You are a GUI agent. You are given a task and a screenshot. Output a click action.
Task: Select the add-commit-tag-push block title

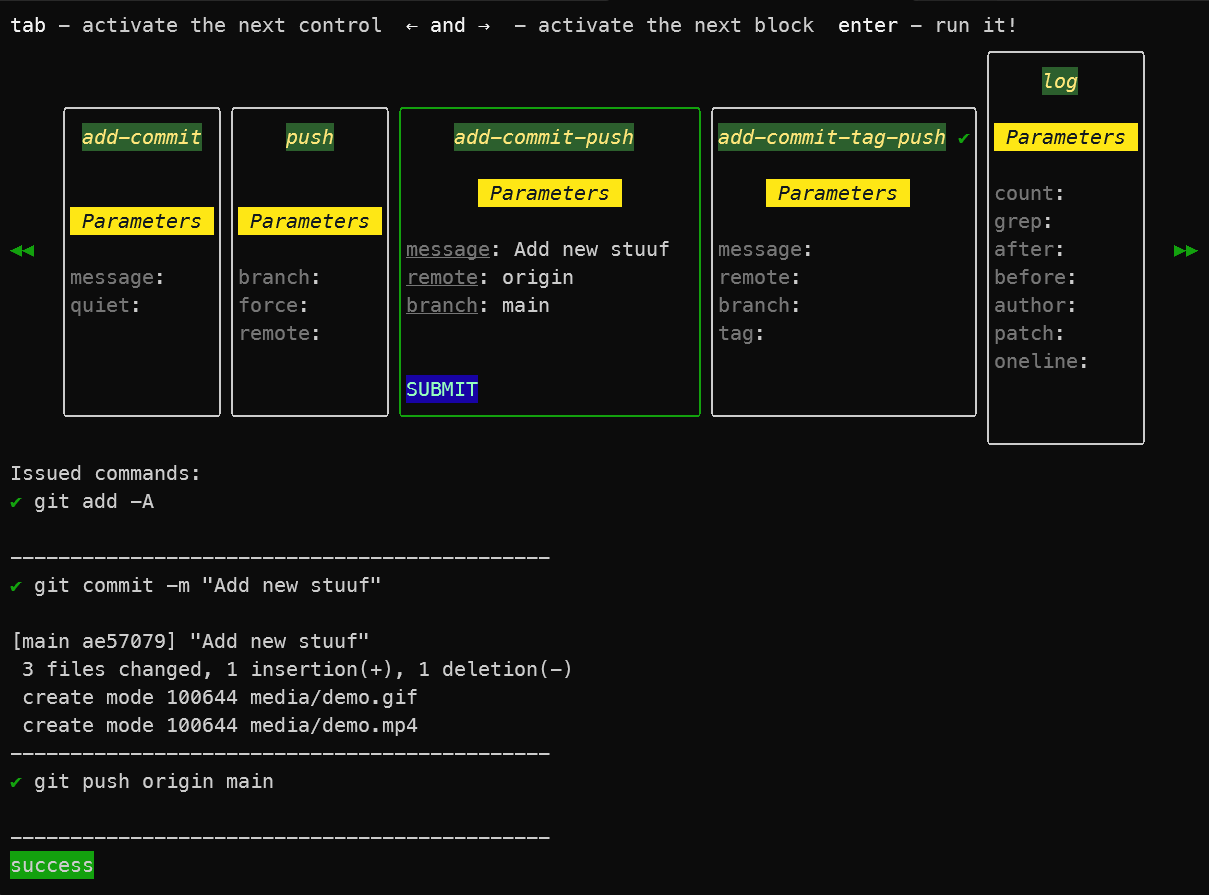click(x=832, y=137)
